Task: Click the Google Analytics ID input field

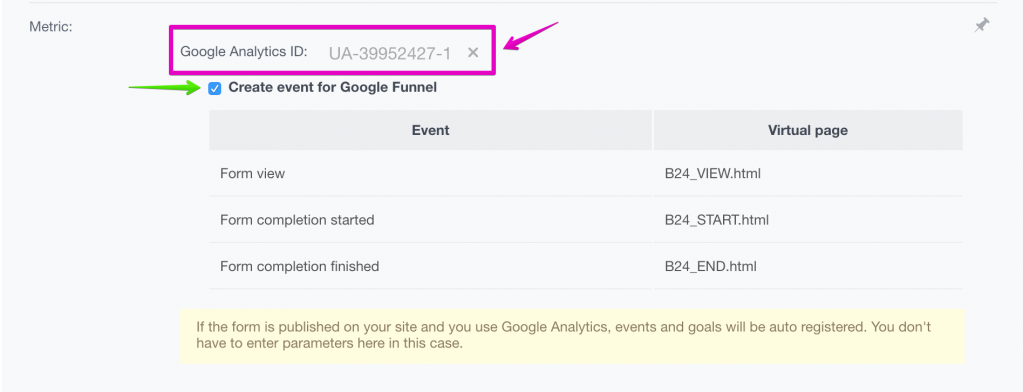Action: tap(389, 53)
